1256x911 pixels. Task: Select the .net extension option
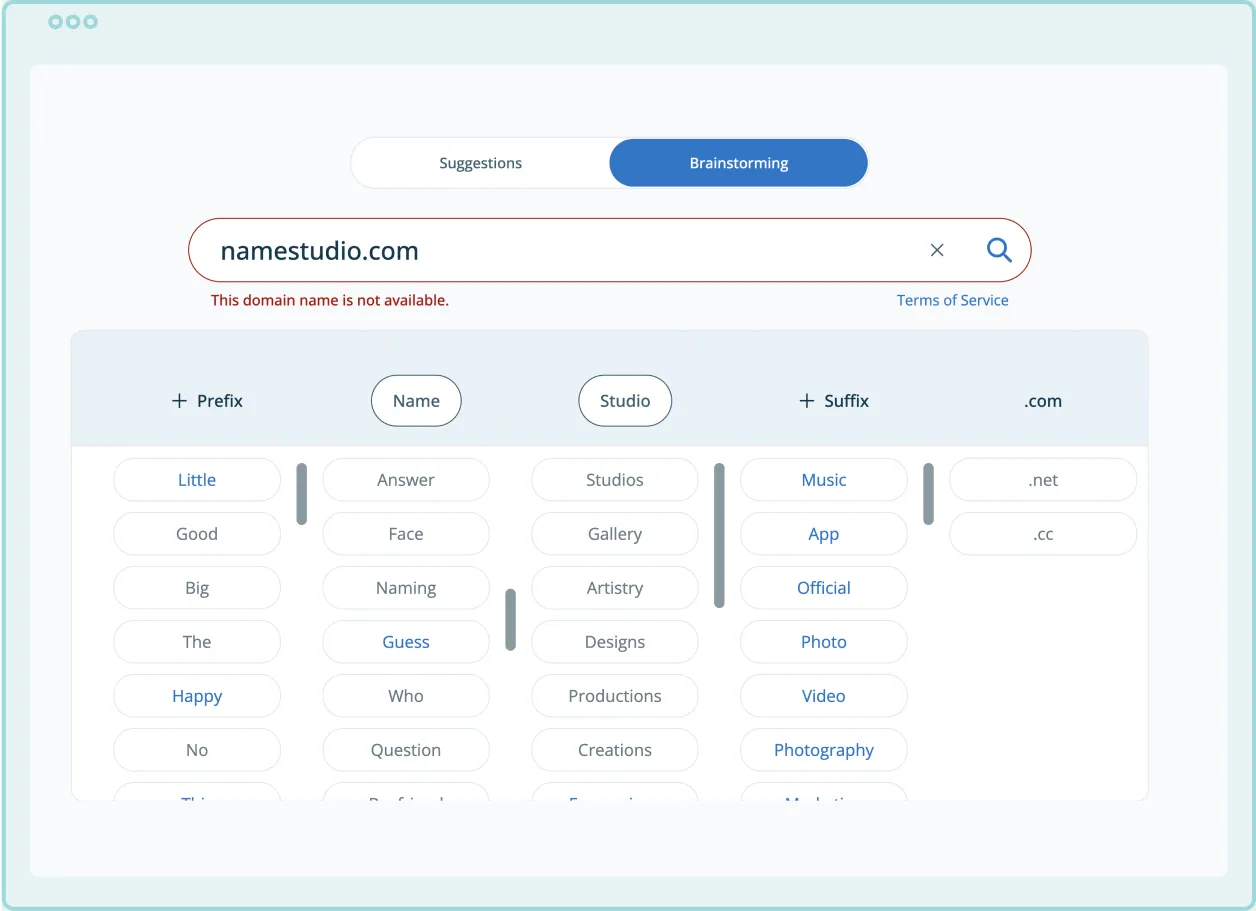pyautogui.click(x=1043, y=479)
